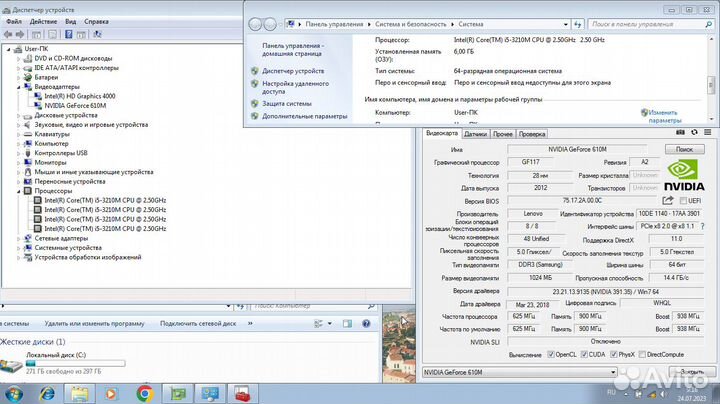The width and height of the screenshot is (720, 404).
Task: Click the Закрыть button in GPU-Z
Action: point(692,372)
